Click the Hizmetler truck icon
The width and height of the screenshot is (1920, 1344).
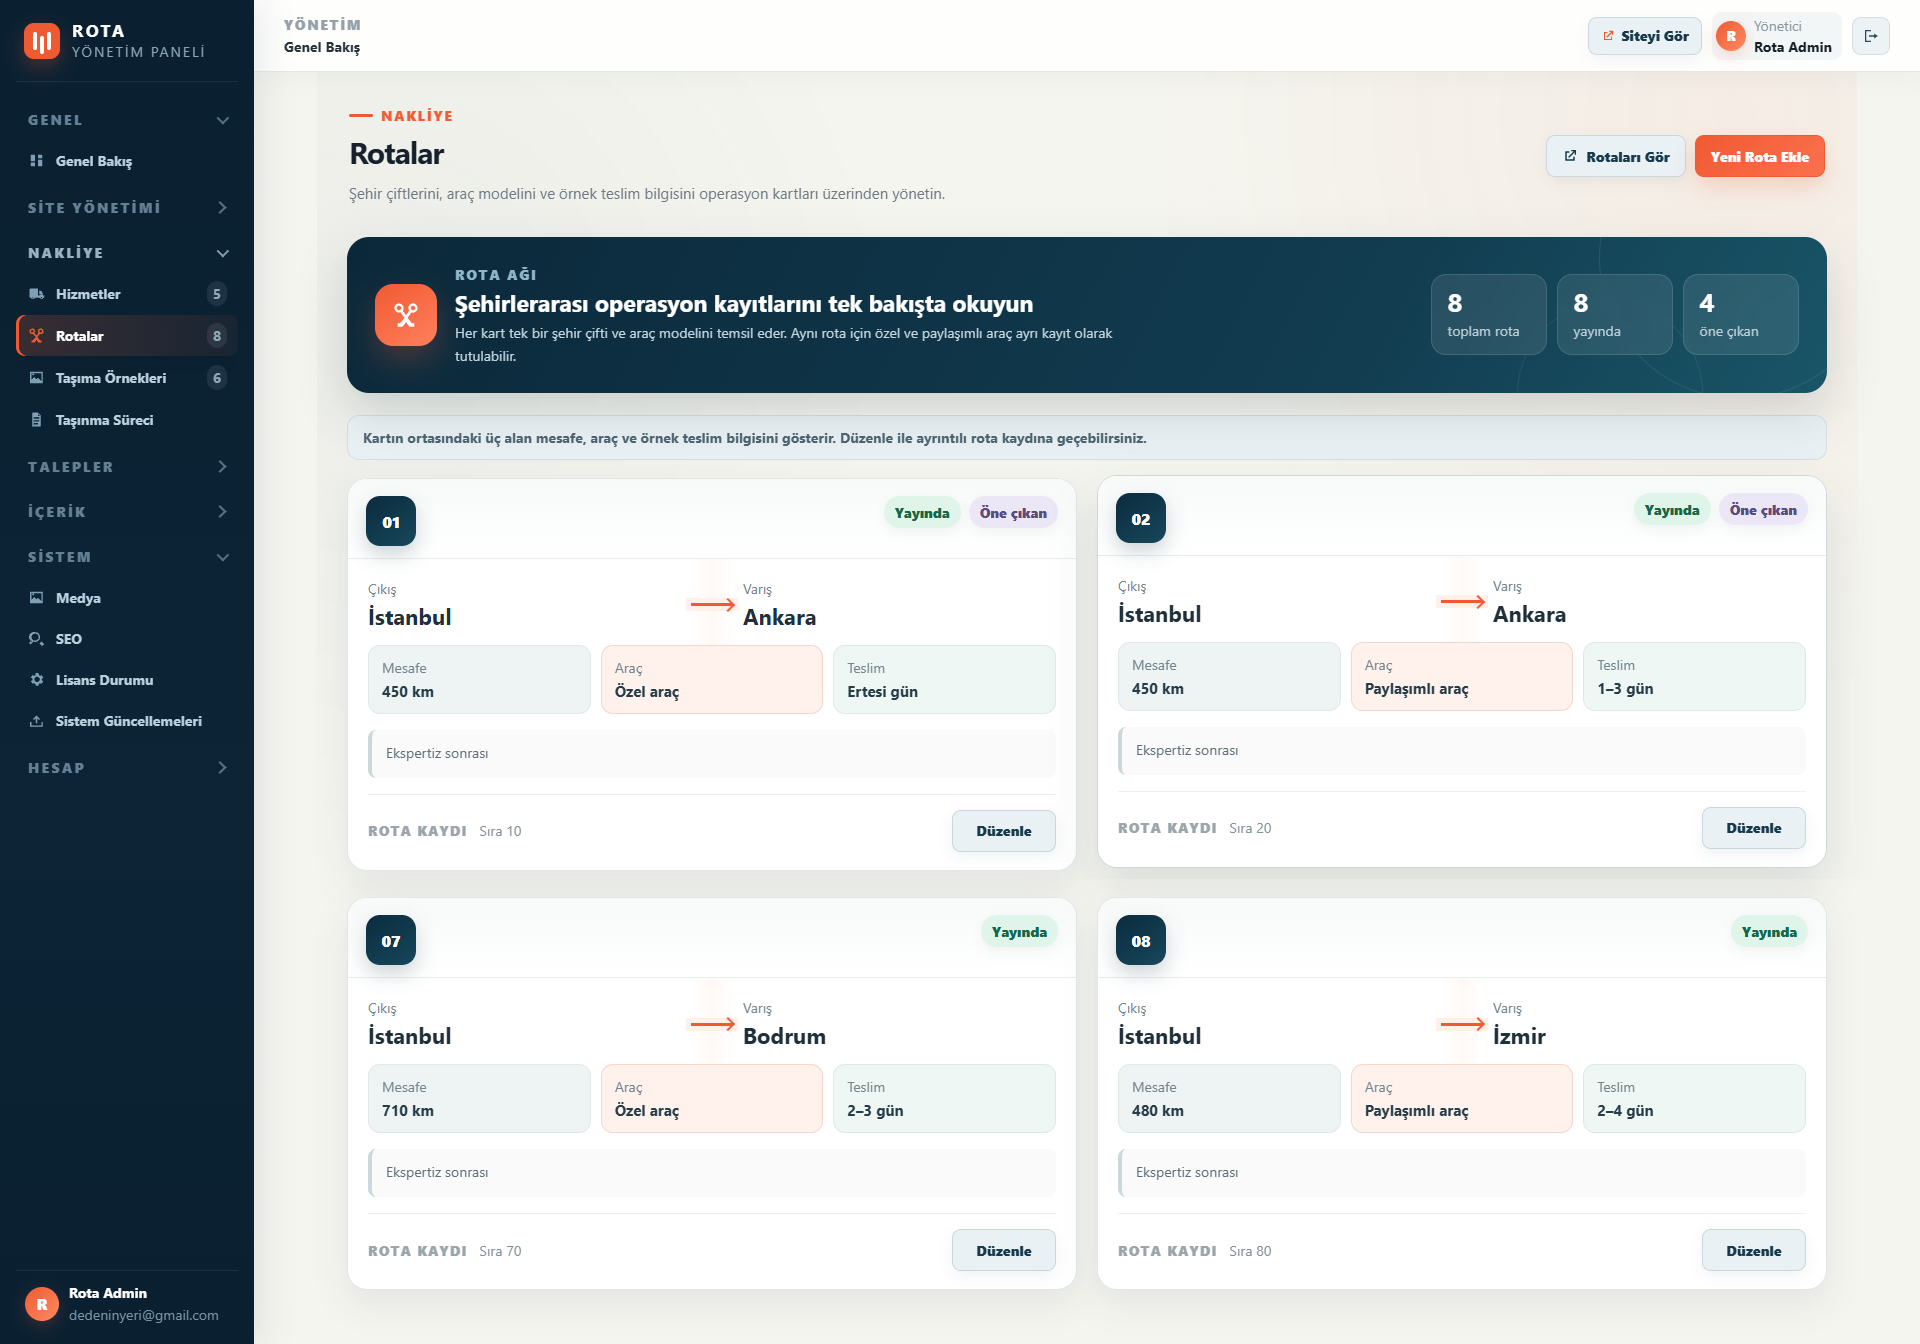36,294
